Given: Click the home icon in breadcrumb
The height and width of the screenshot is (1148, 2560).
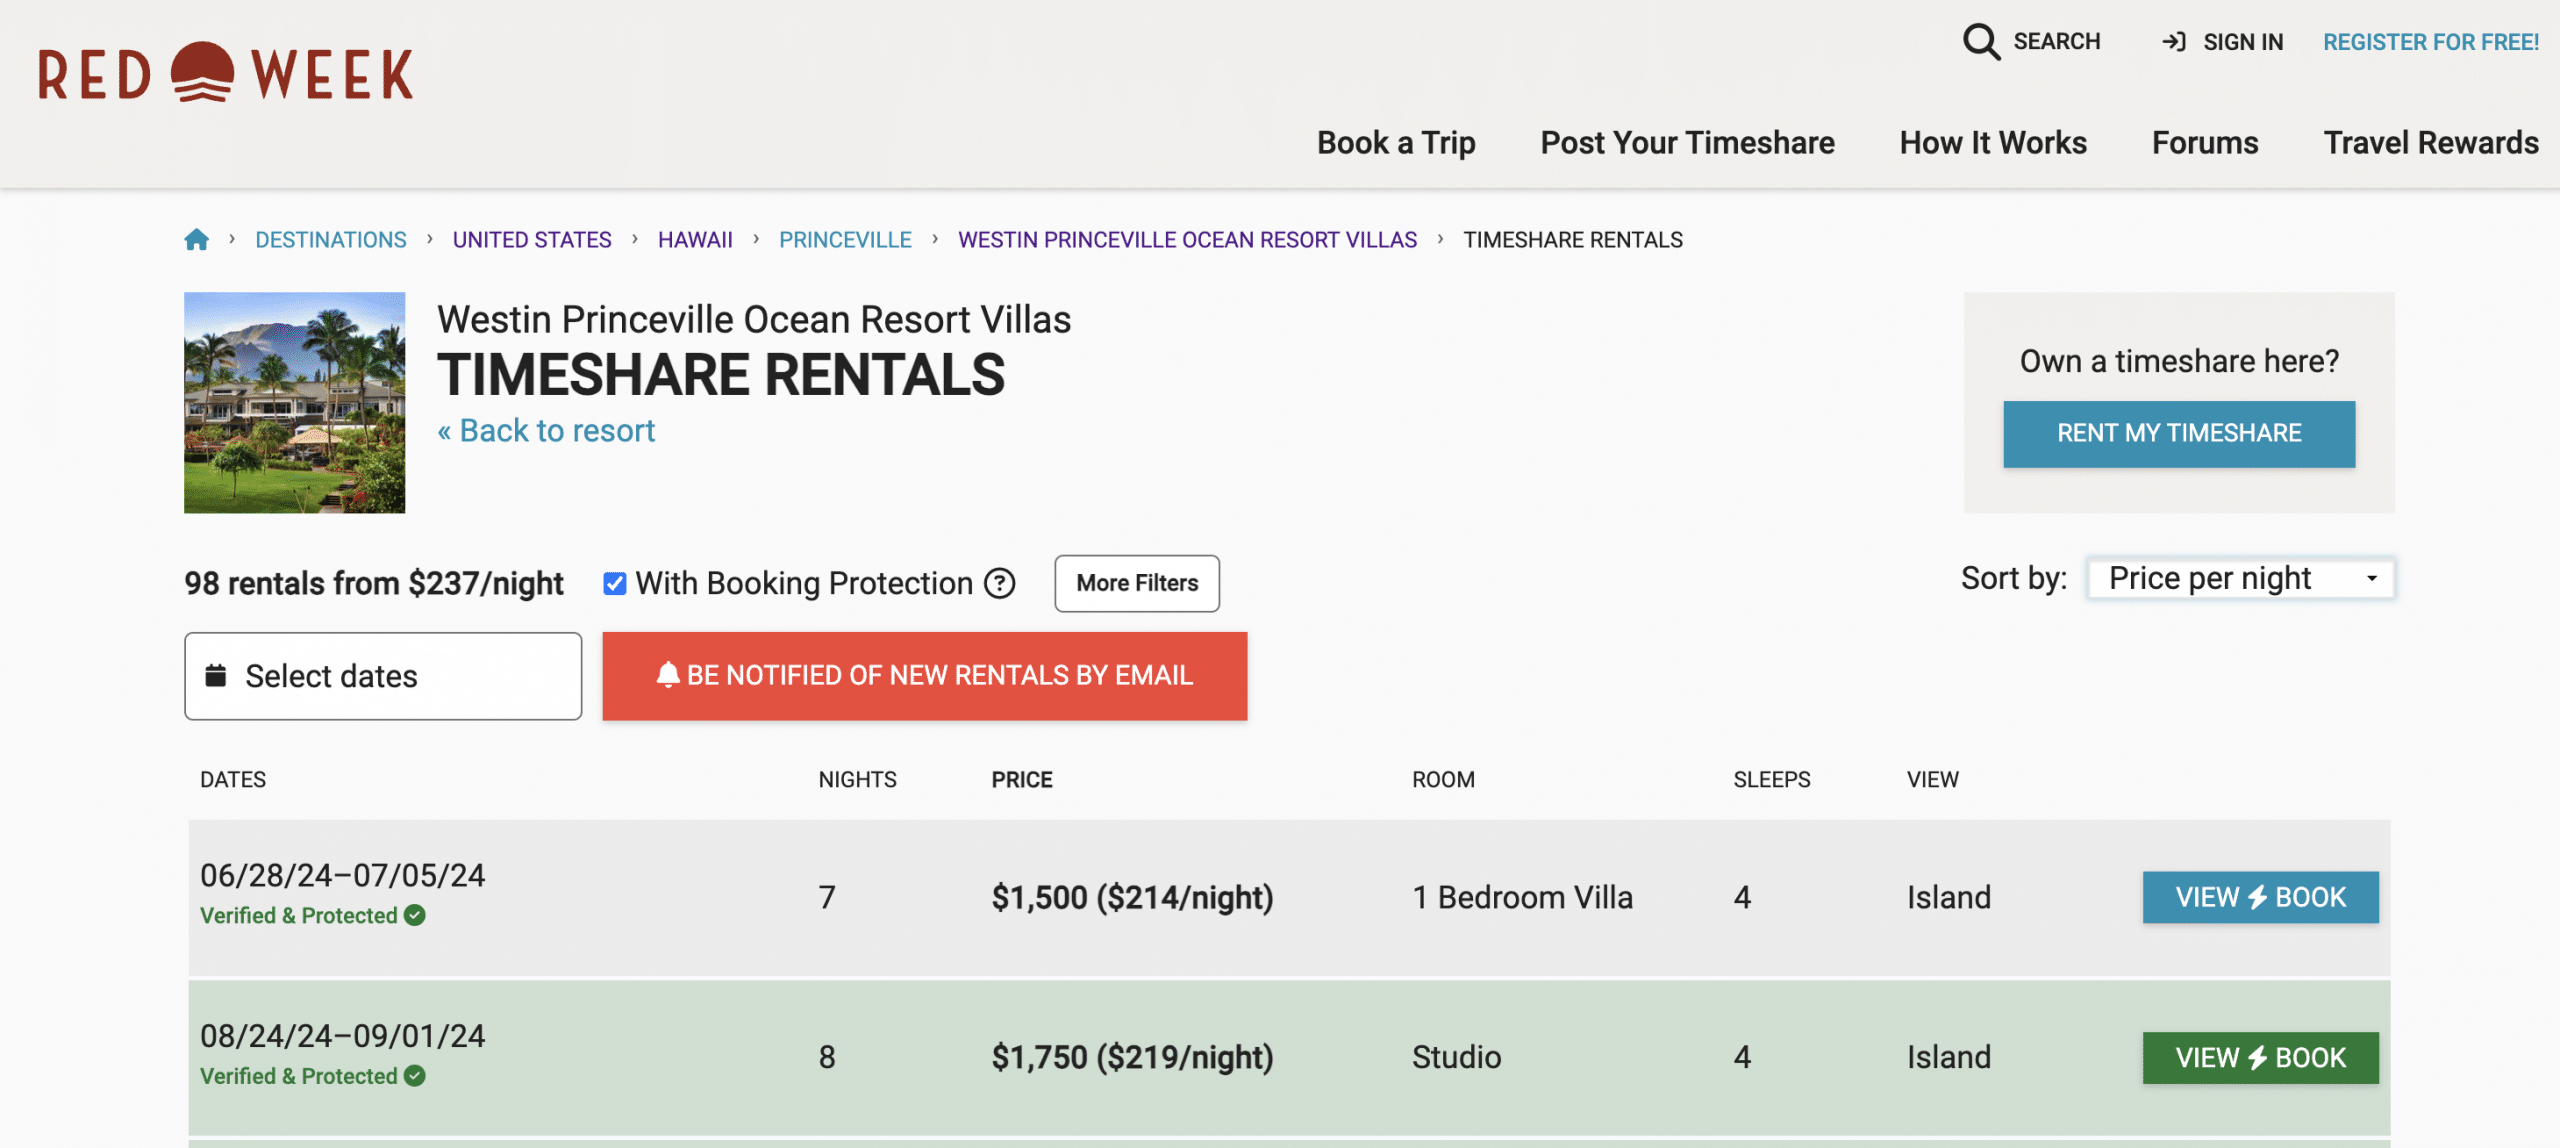Looking at the screenshot, I should [197, 240].
